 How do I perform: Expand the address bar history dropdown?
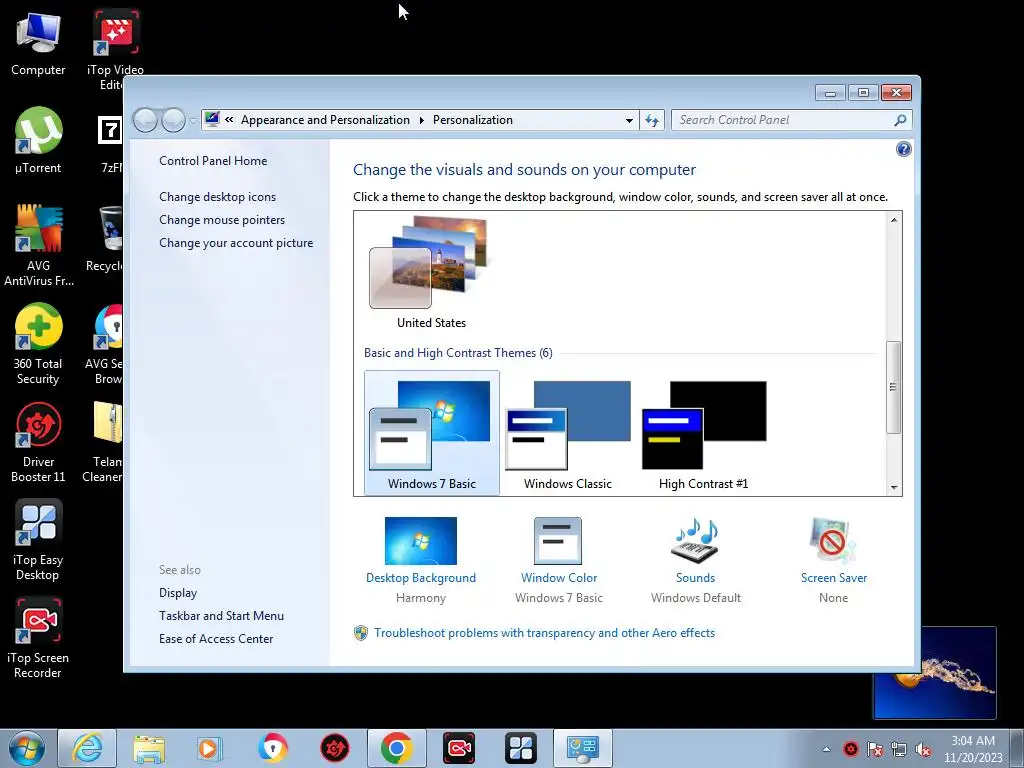(x=629, y=120)
